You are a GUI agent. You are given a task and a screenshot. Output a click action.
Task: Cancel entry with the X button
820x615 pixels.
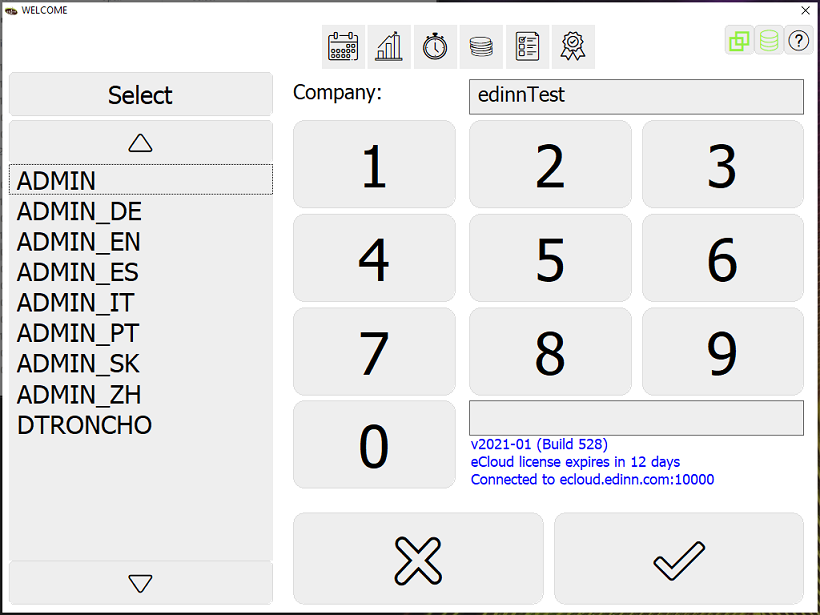pos(418,560)
